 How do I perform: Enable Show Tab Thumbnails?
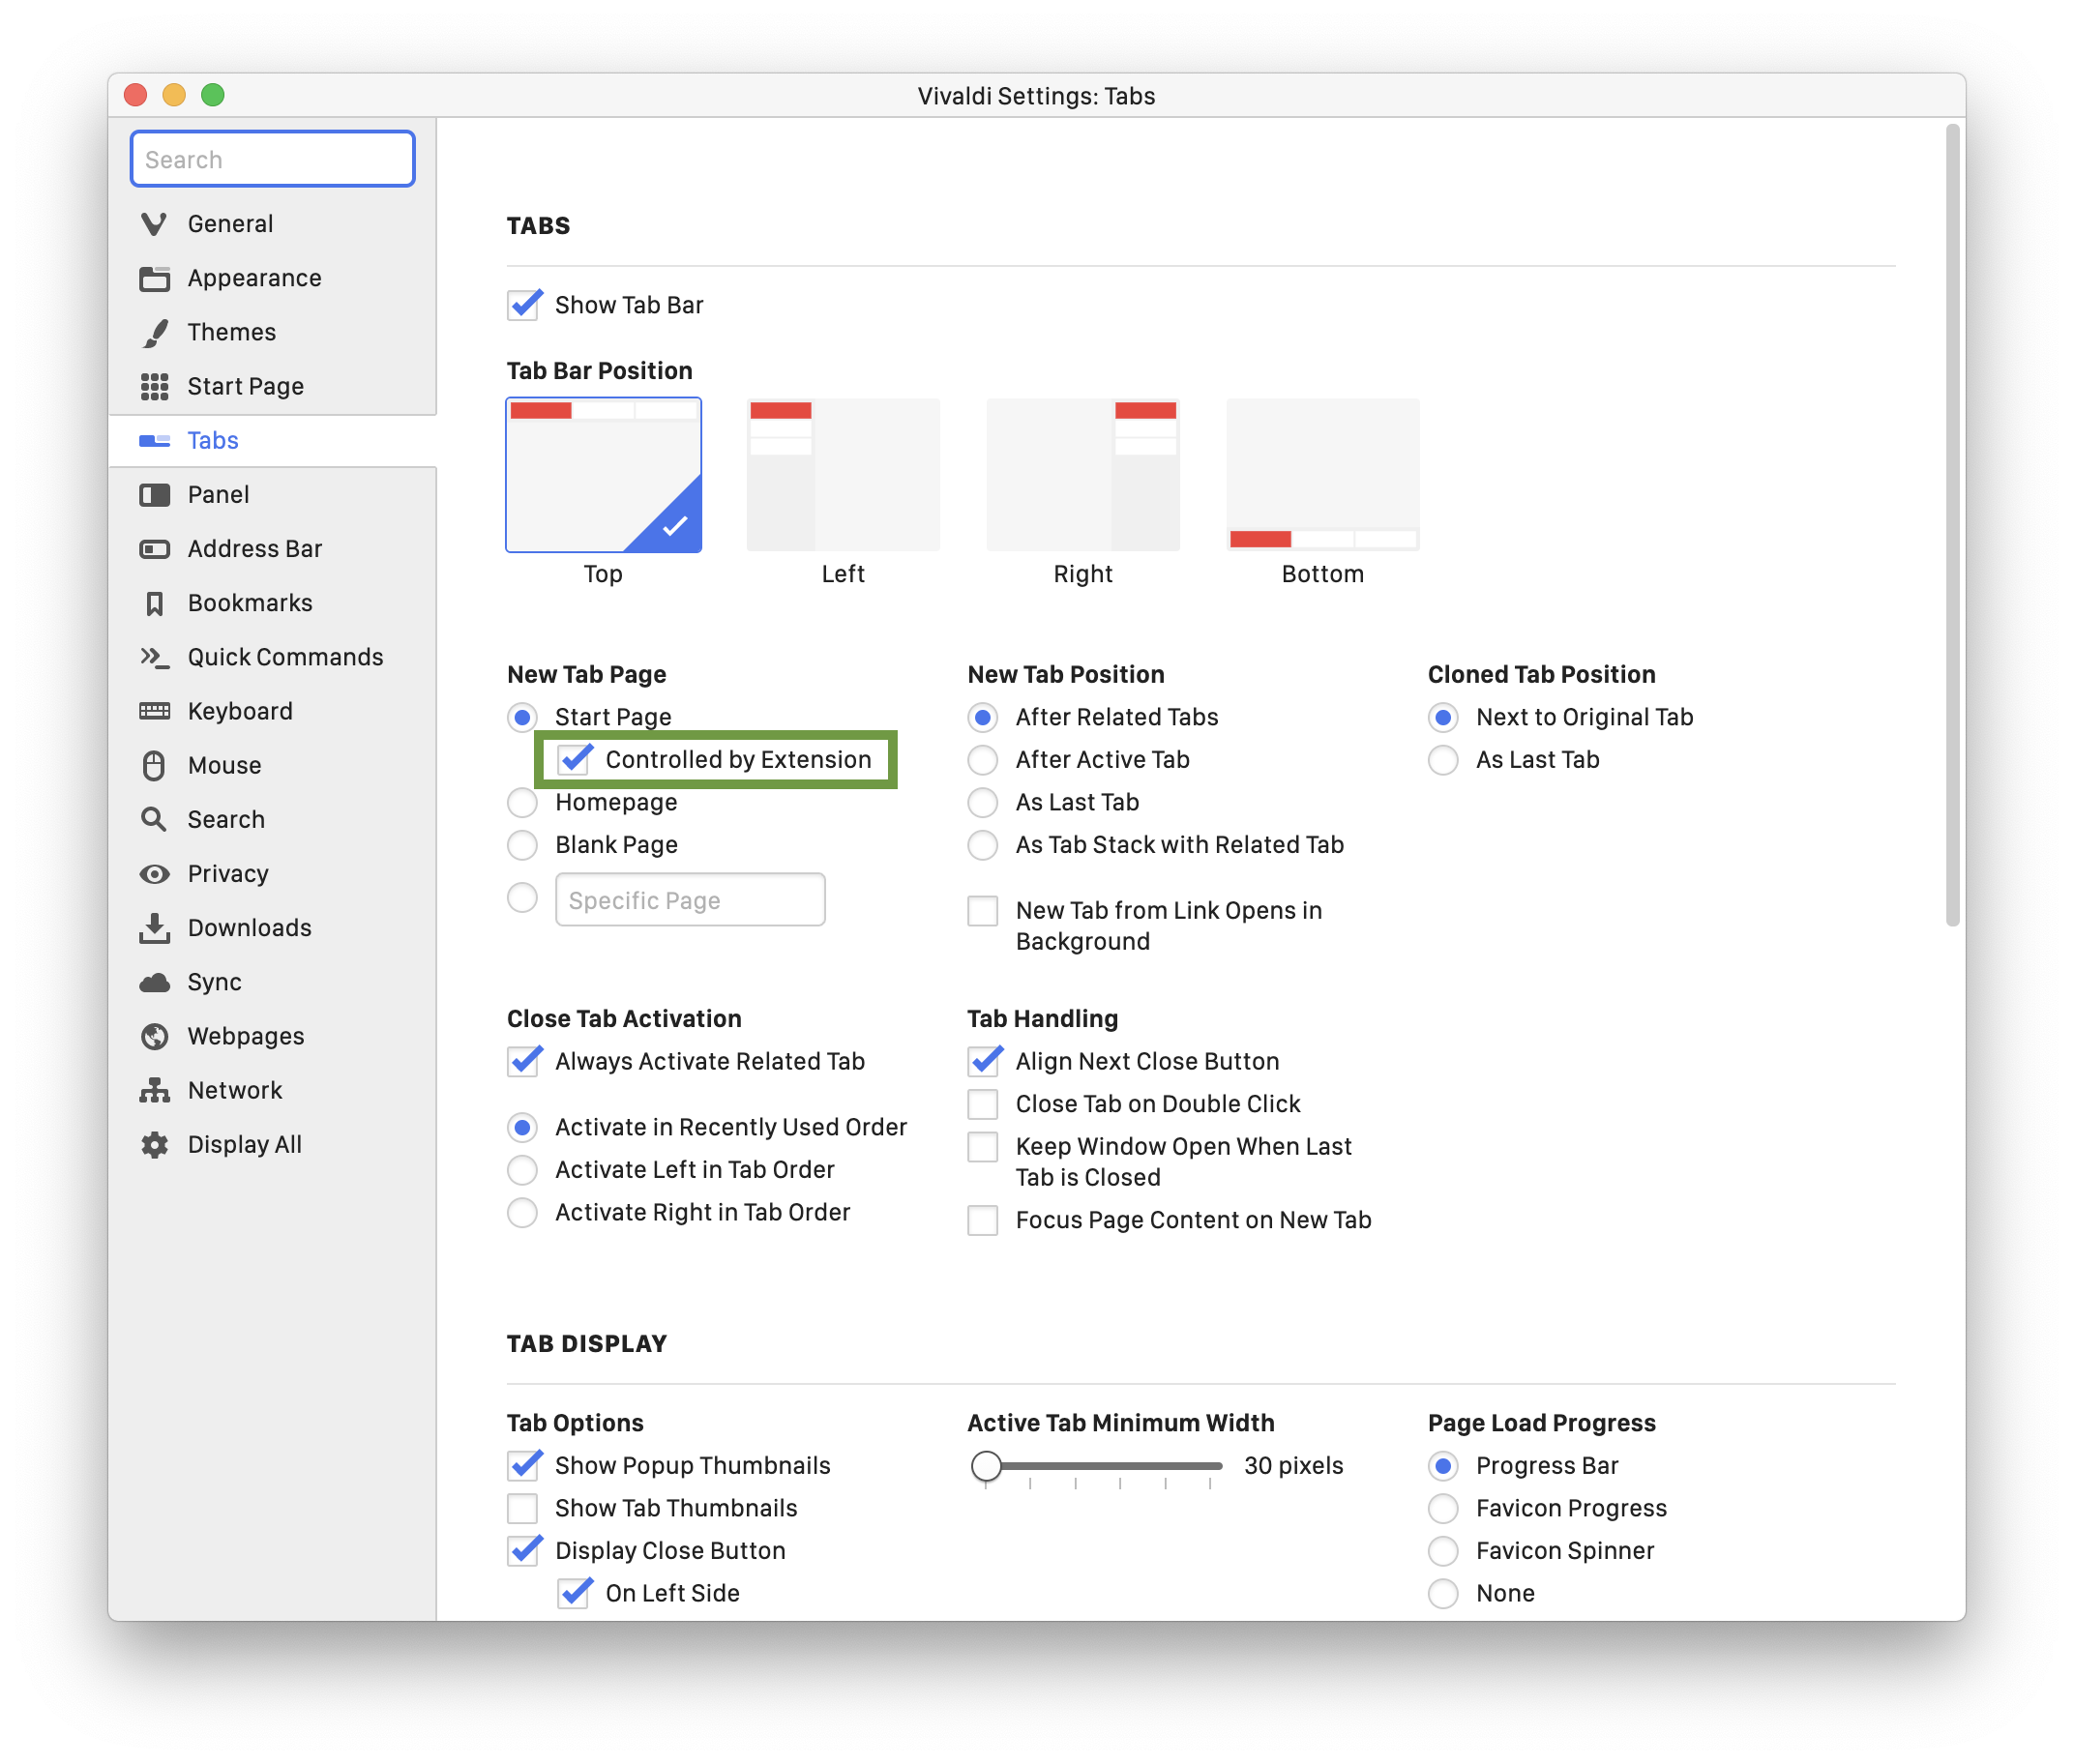(522, 1508)
